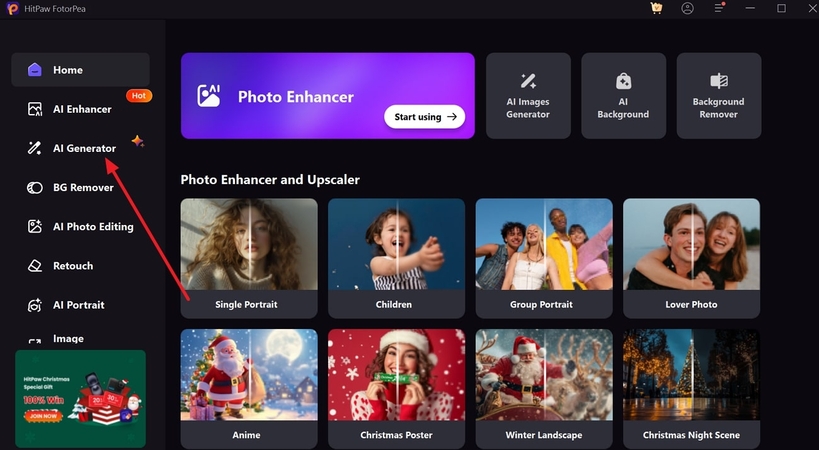Click the BG Remover sidebar icon

pyautogui.click(x=34, y=187)
